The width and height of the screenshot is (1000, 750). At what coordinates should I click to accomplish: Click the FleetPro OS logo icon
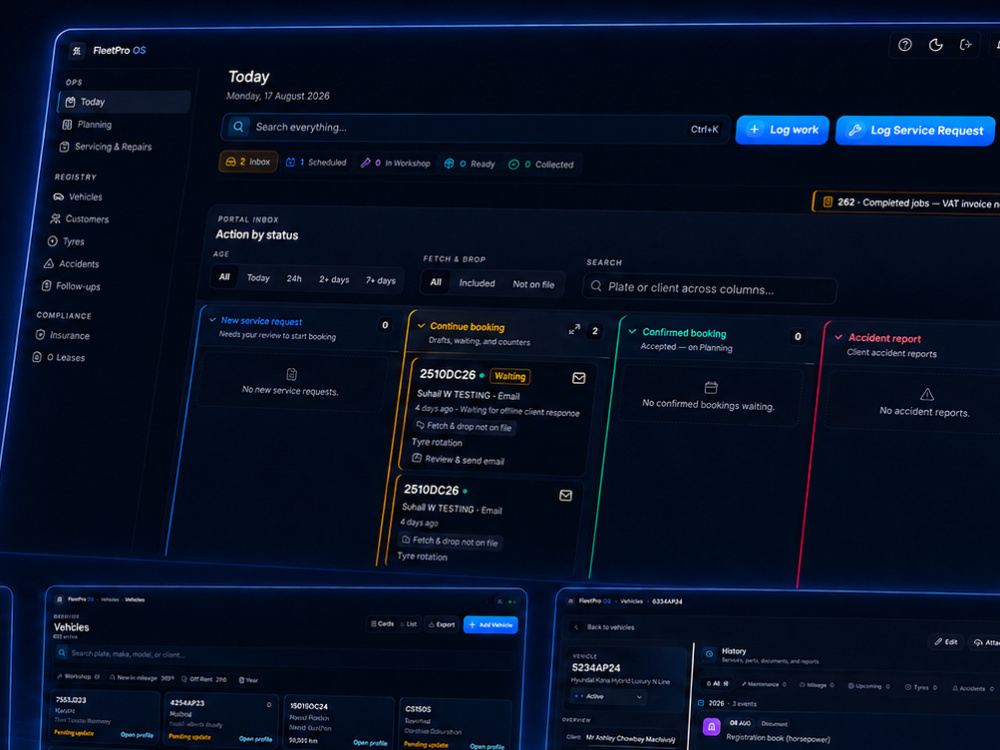coord(77,50)
